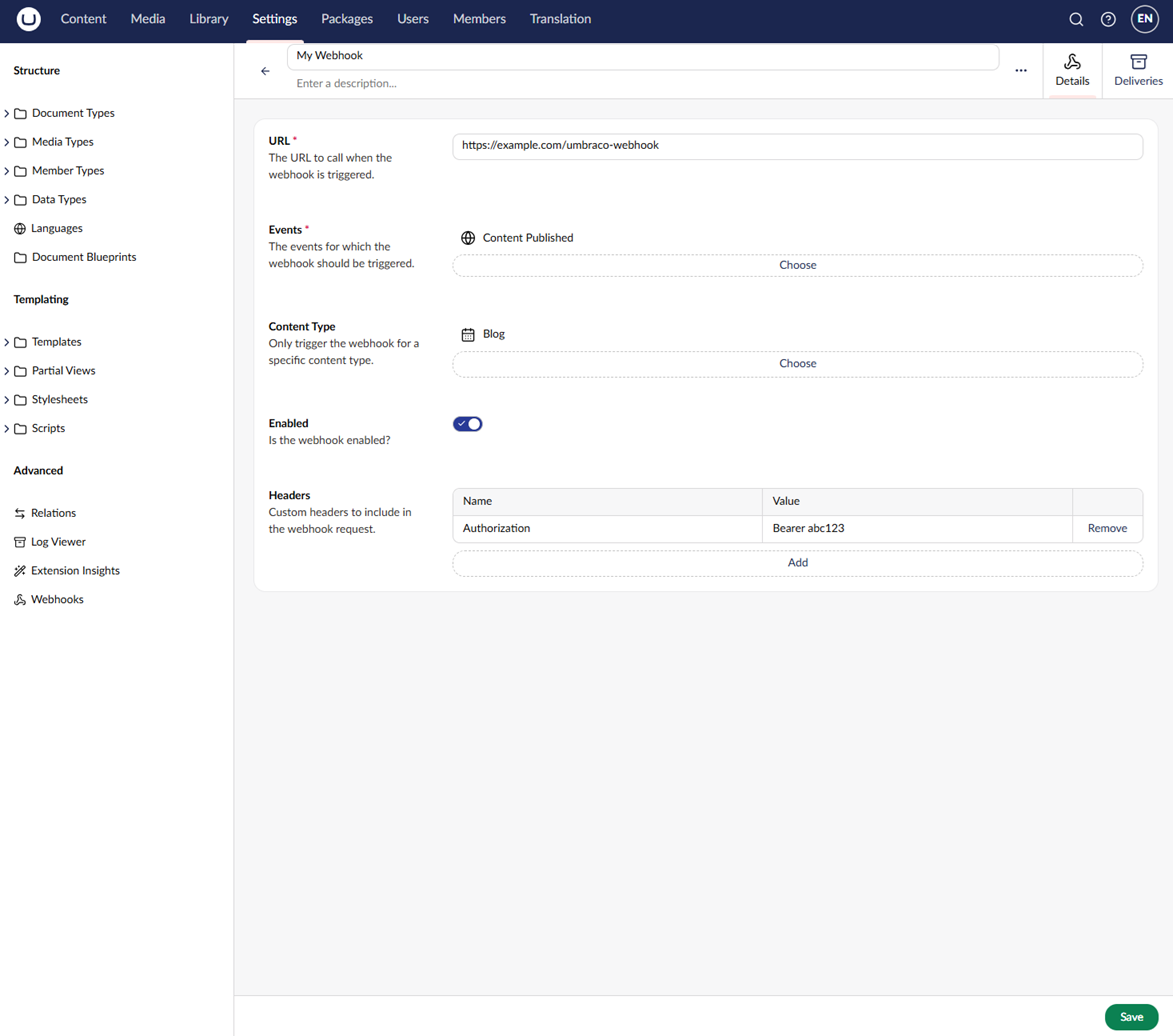Click the Relations arrows icon
The width and height of the screenshot is (1173, 1036).
pos(20,513)
